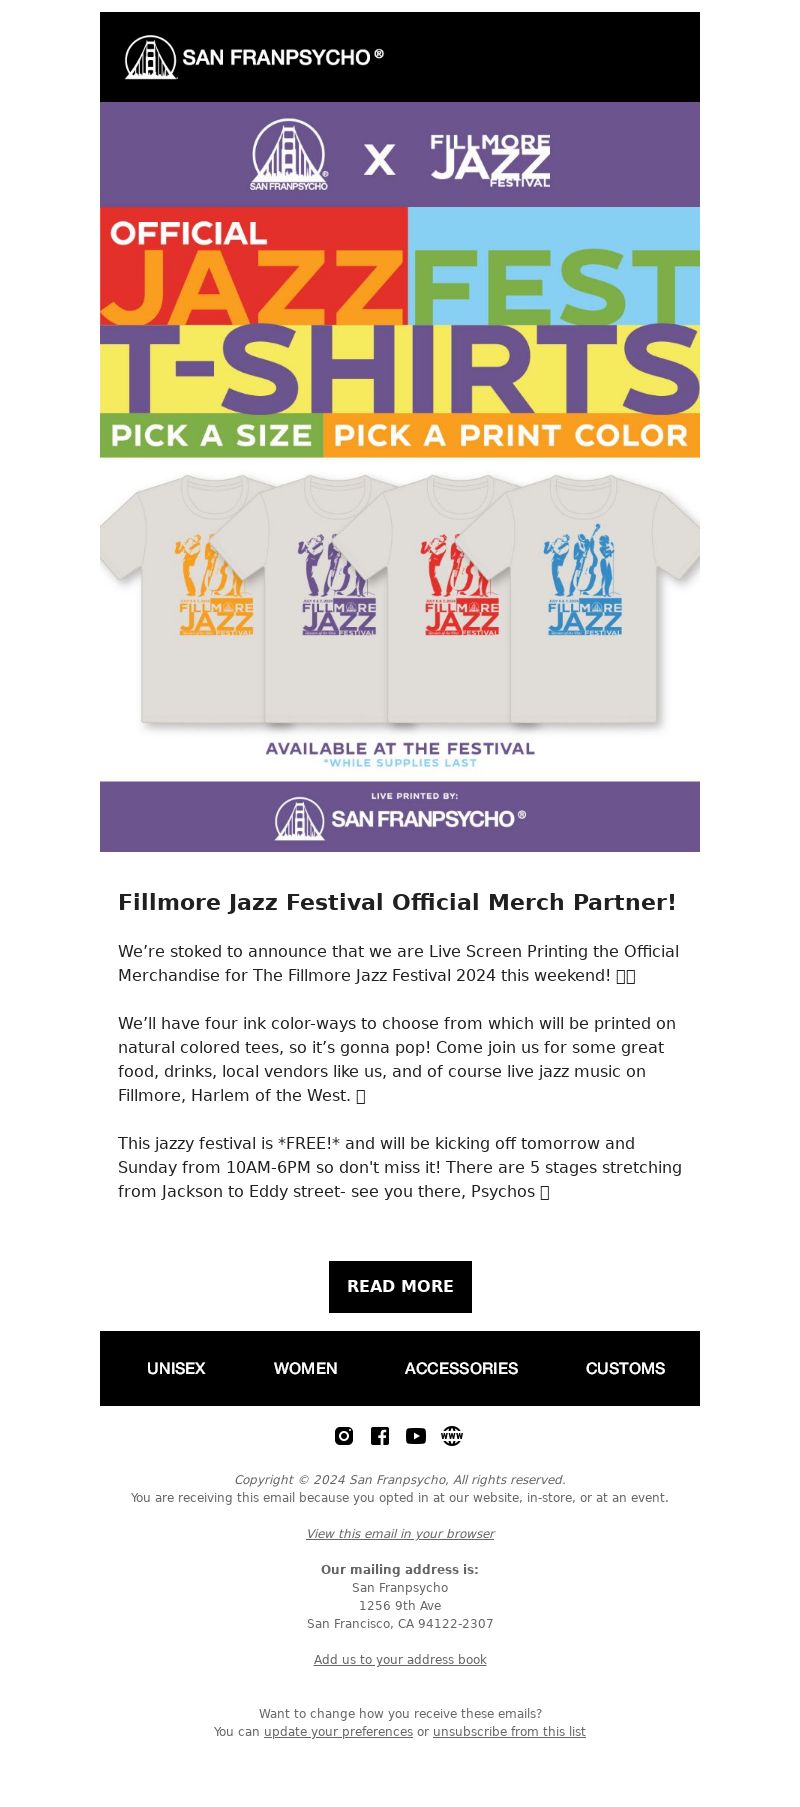This screenshot has width=800, height=1807.
Task: Open the UNISEX menu item
Action: (x=176, y=1368)
